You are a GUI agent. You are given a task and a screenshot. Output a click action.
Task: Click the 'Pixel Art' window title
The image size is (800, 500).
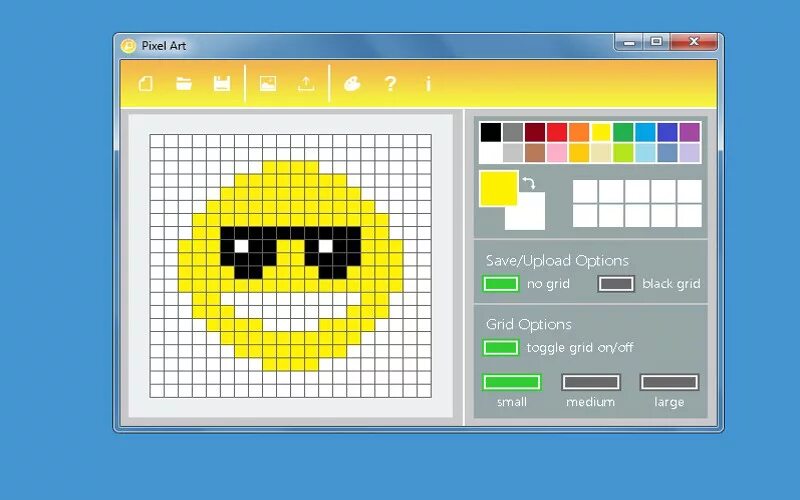[163, 46]
